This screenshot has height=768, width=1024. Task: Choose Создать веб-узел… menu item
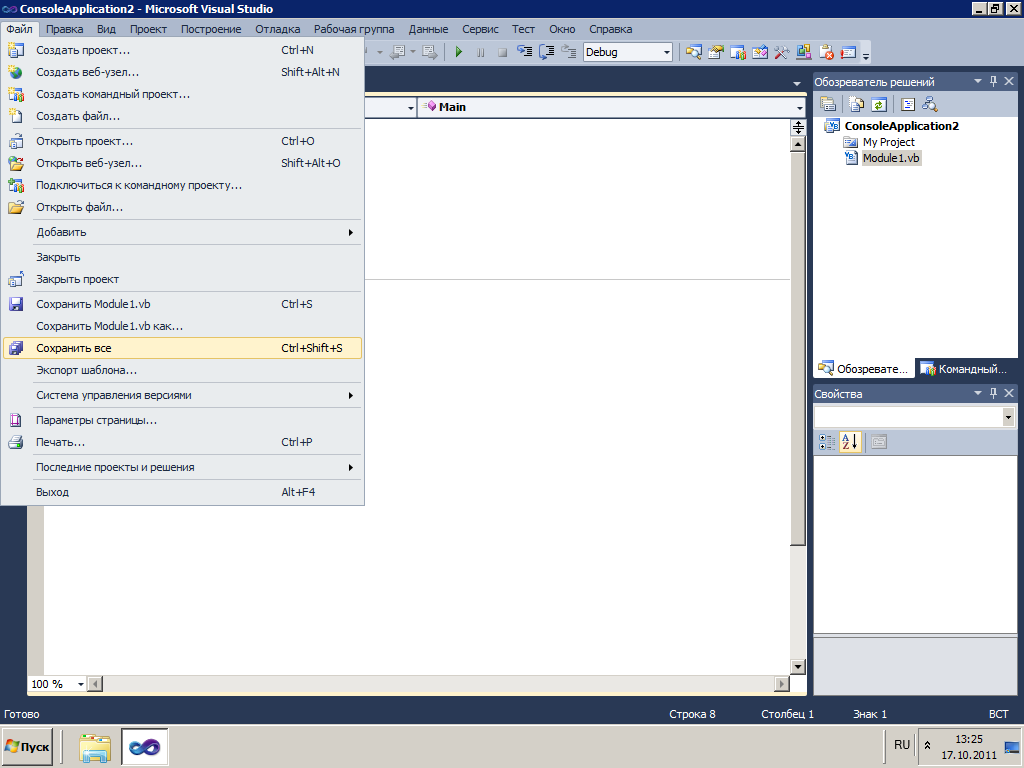tap(182, 72)
